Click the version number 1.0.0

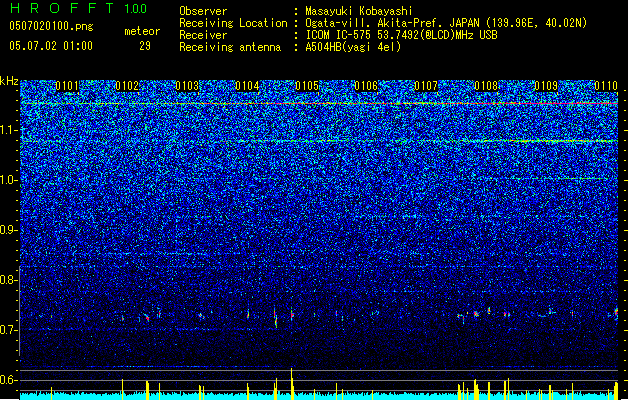pos(135,9)
